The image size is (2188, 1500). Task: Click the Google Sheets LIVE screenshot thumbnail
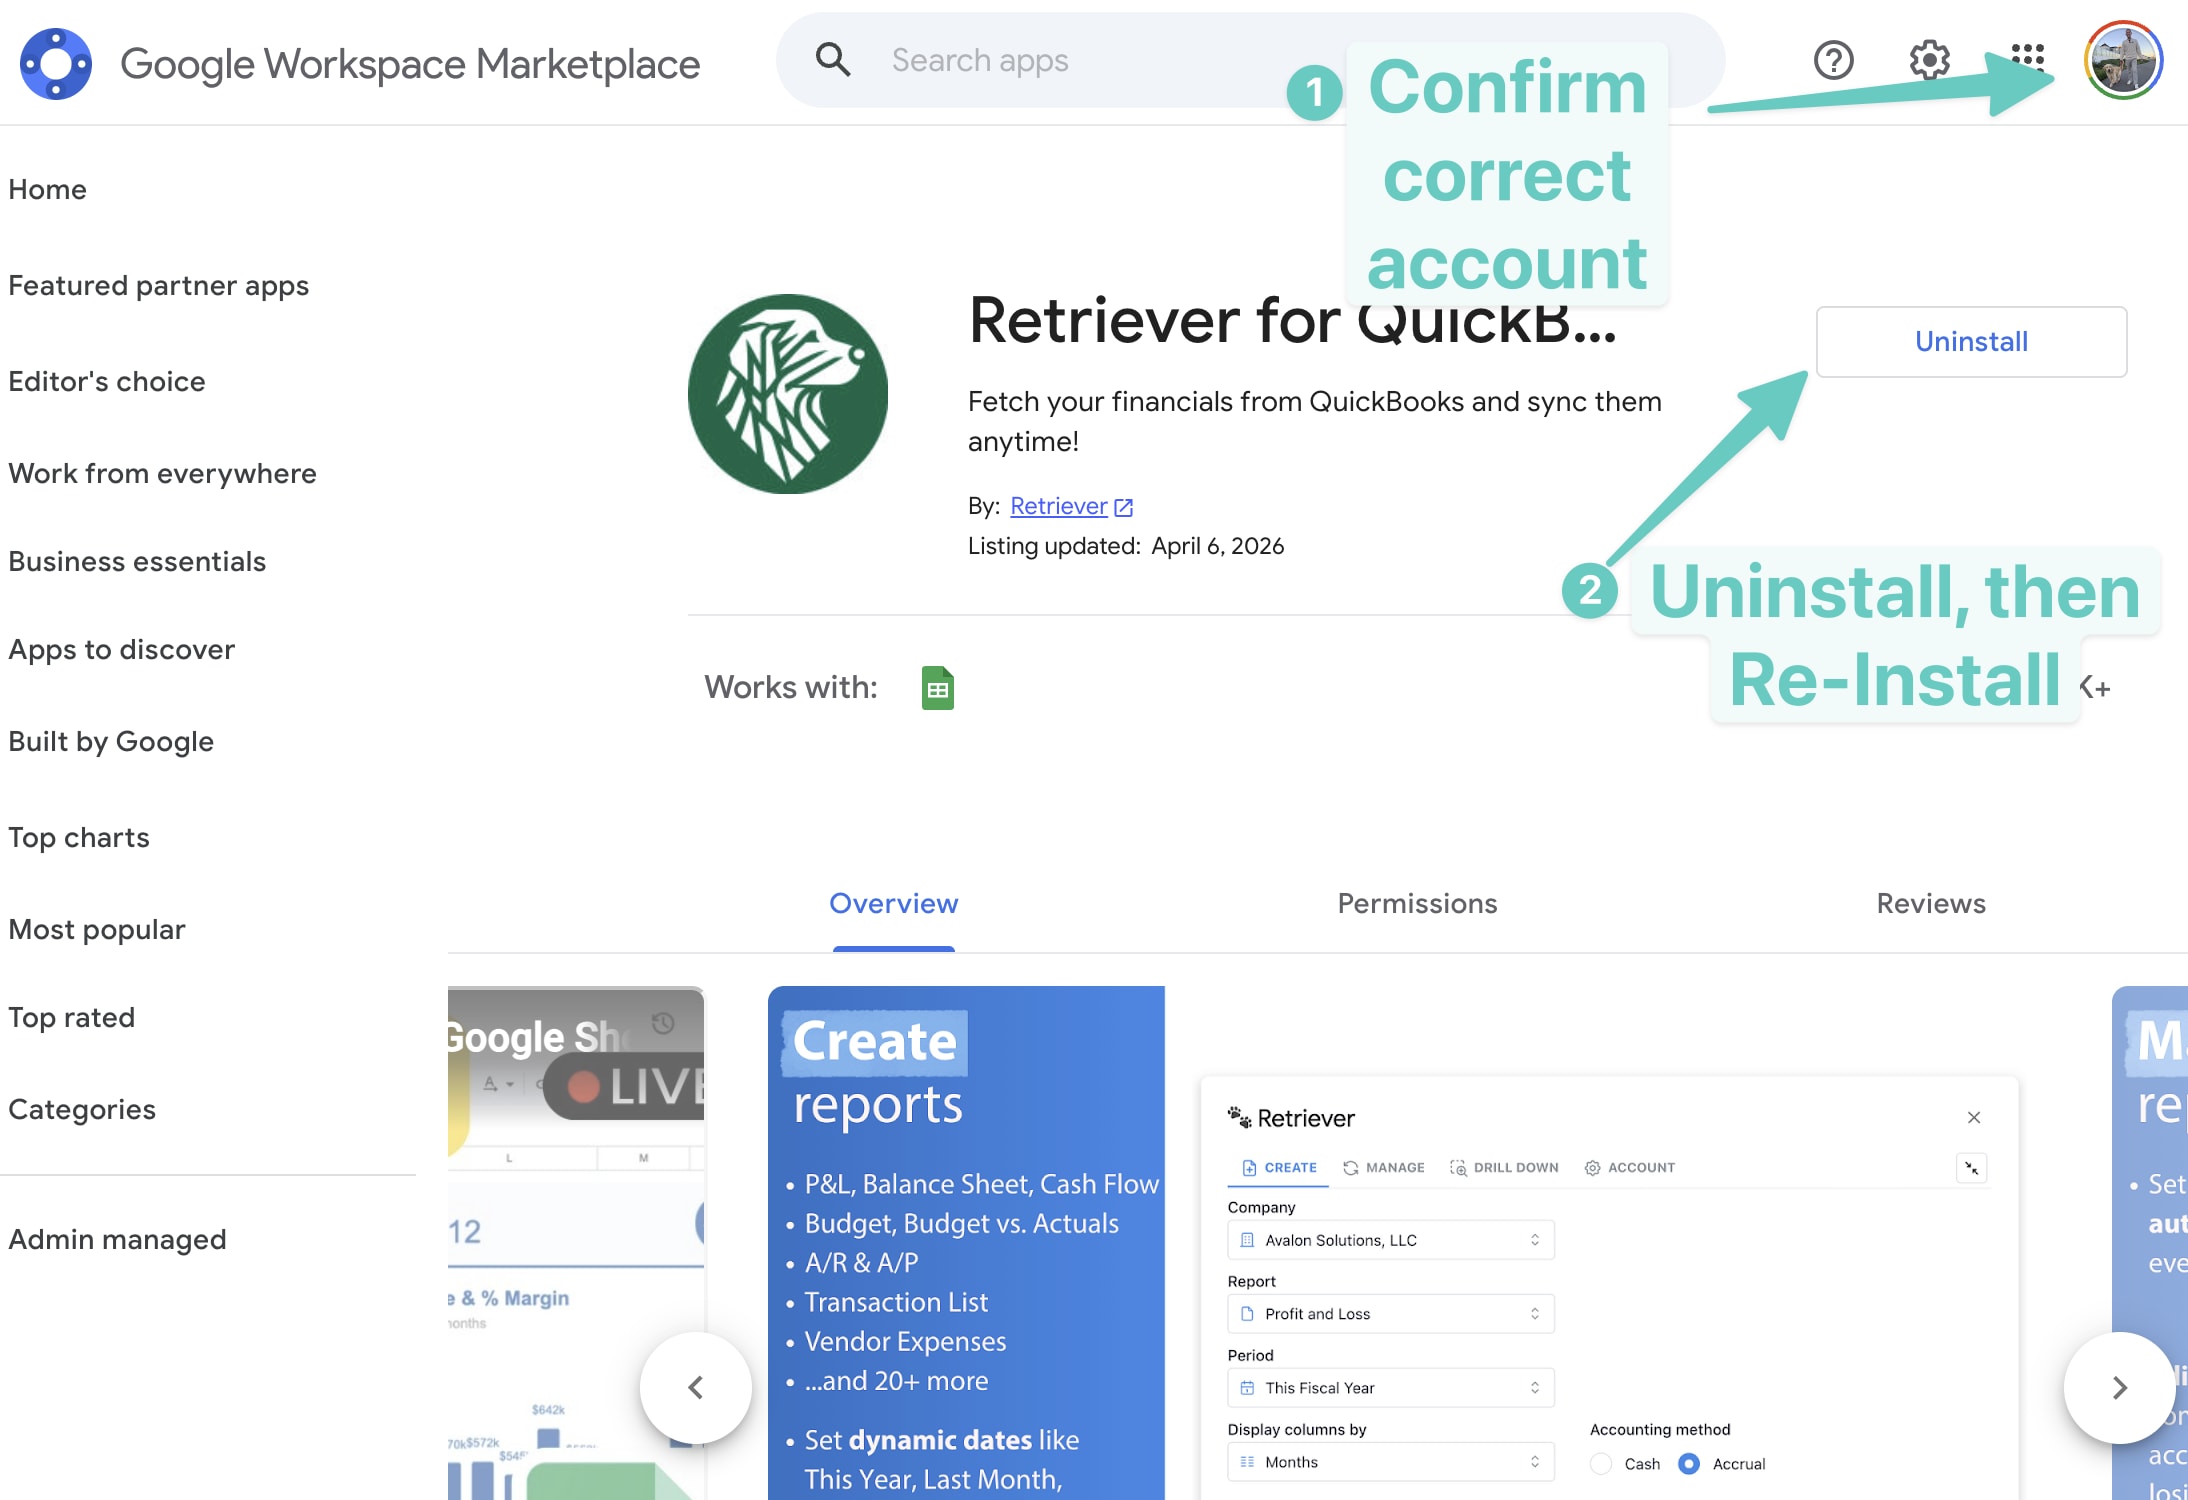pos(576,1242)
